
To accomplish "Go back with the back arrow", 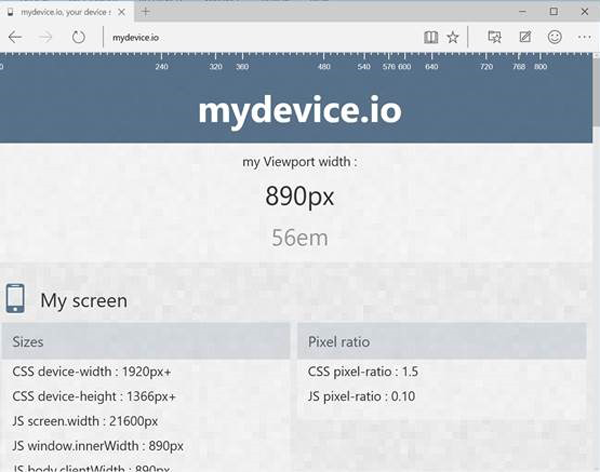I will (15, 37).
